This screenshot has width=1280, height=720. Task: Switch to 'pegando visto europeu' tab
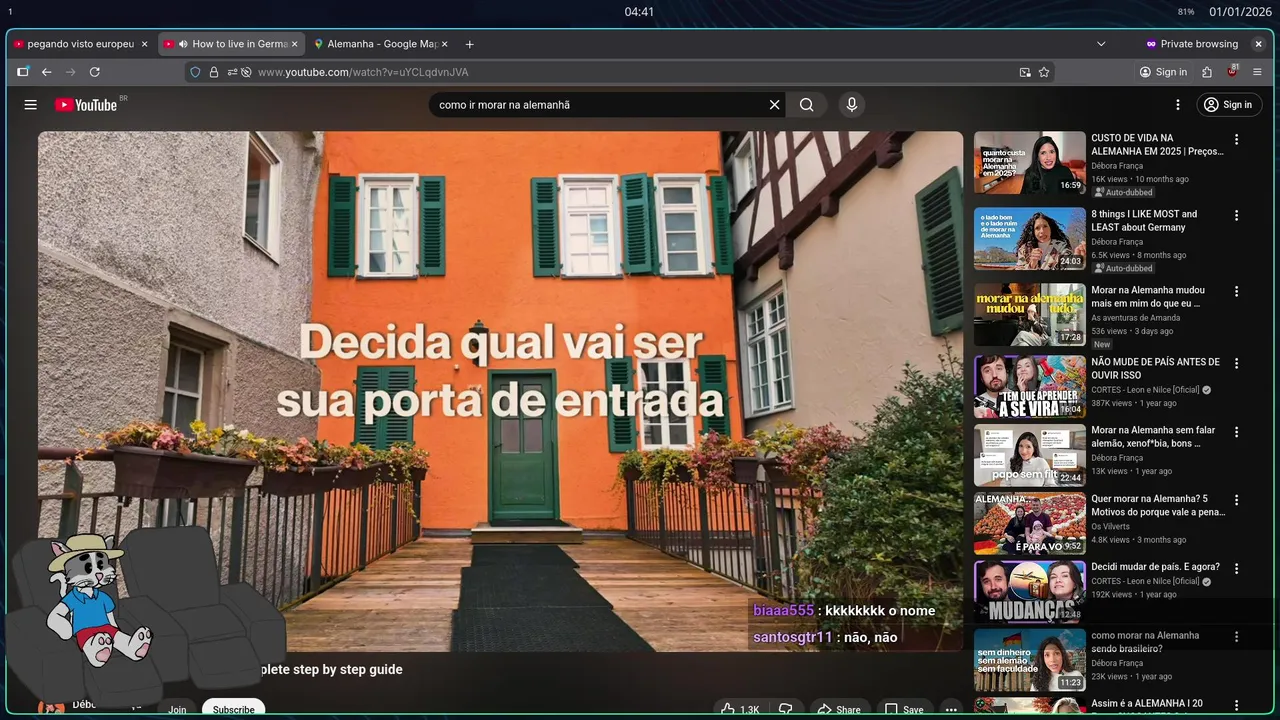coord(81,44)
